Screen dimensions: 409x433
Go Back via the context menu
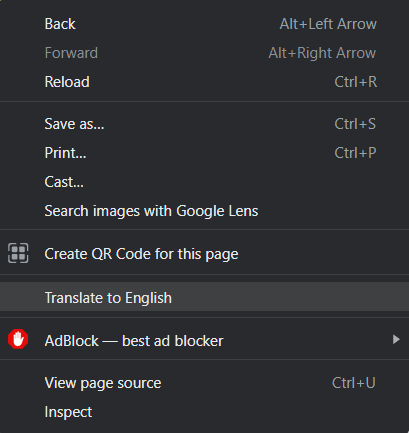(204, 24)
